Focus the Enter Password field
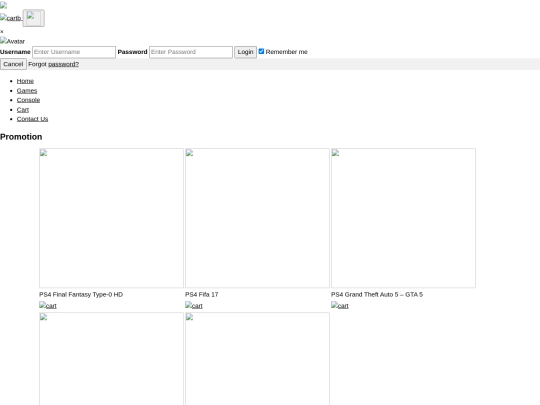The height and width of the screenshot is (405, 540). pos(191,52)
